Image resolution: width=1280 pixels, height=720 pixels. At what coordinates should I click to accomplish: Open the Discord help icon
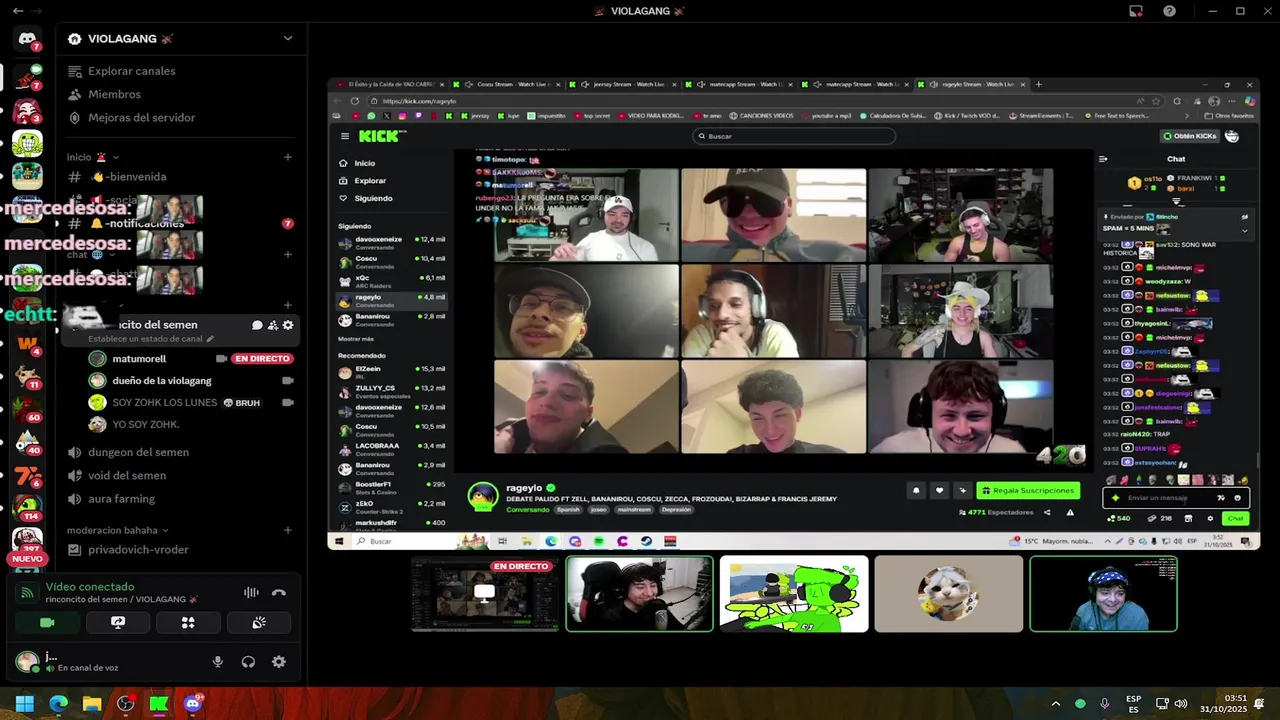[x=1169, y=11]
